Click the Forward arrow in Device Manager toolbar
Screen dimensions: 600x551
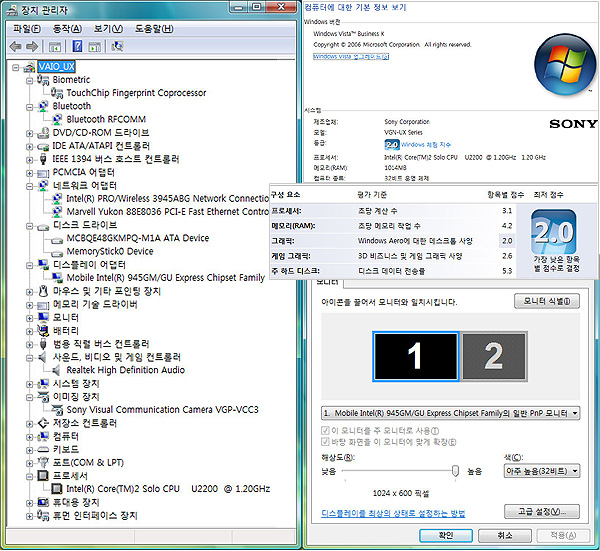point(32,47)
